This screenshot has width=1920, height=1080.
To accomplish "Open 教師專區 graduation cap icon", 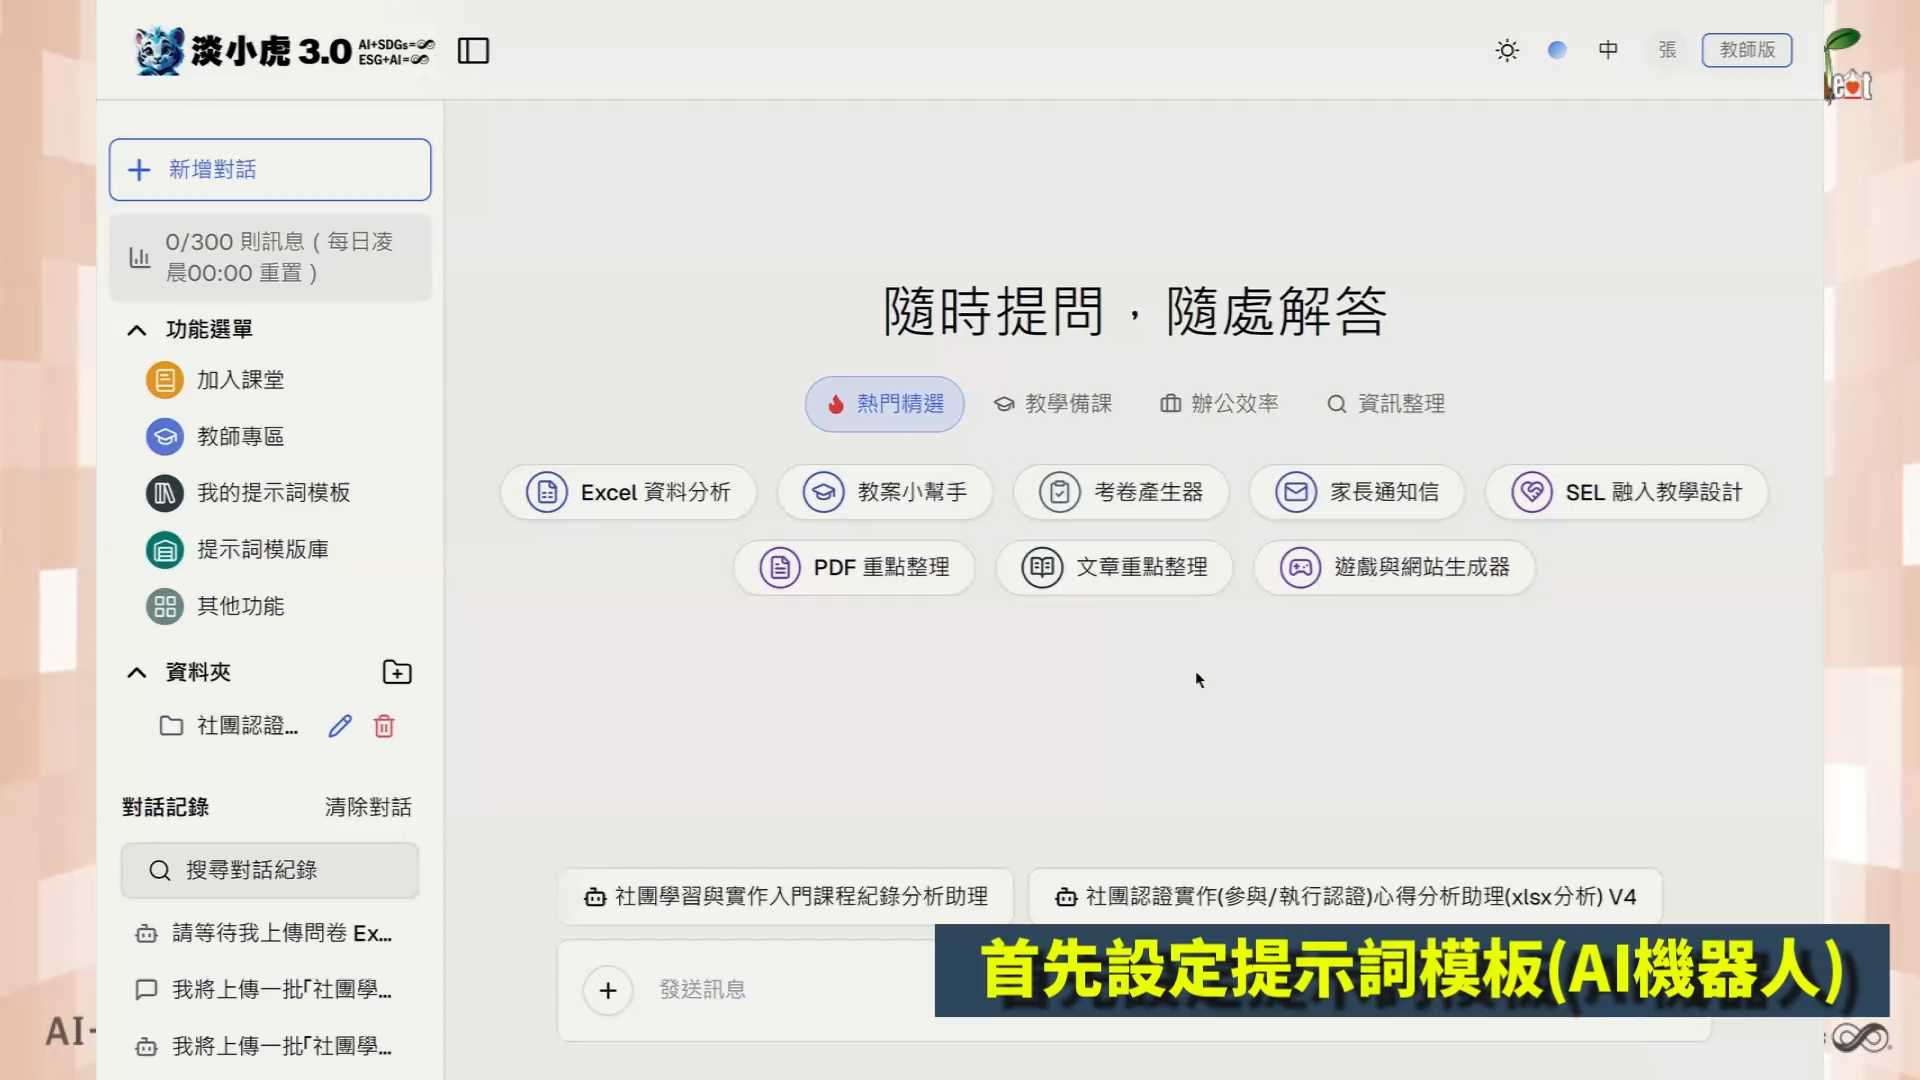I will pos(165,437).
